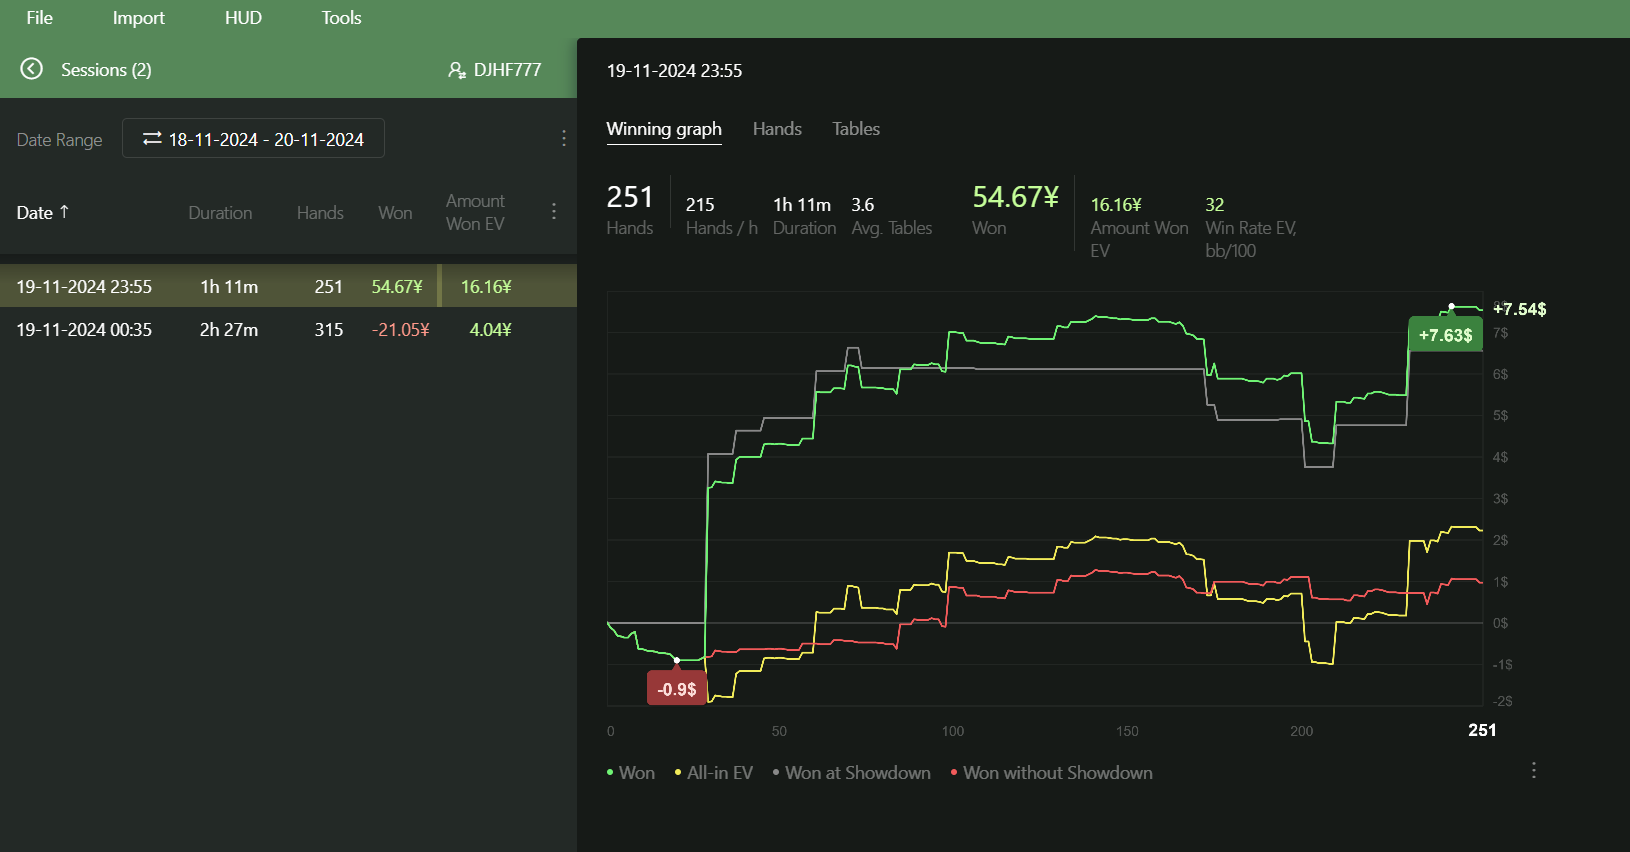This screenshot has width=1630, height=852.
Task: Click the 19-11-2024 23:55 session title
Action: (x=675, y=71)
